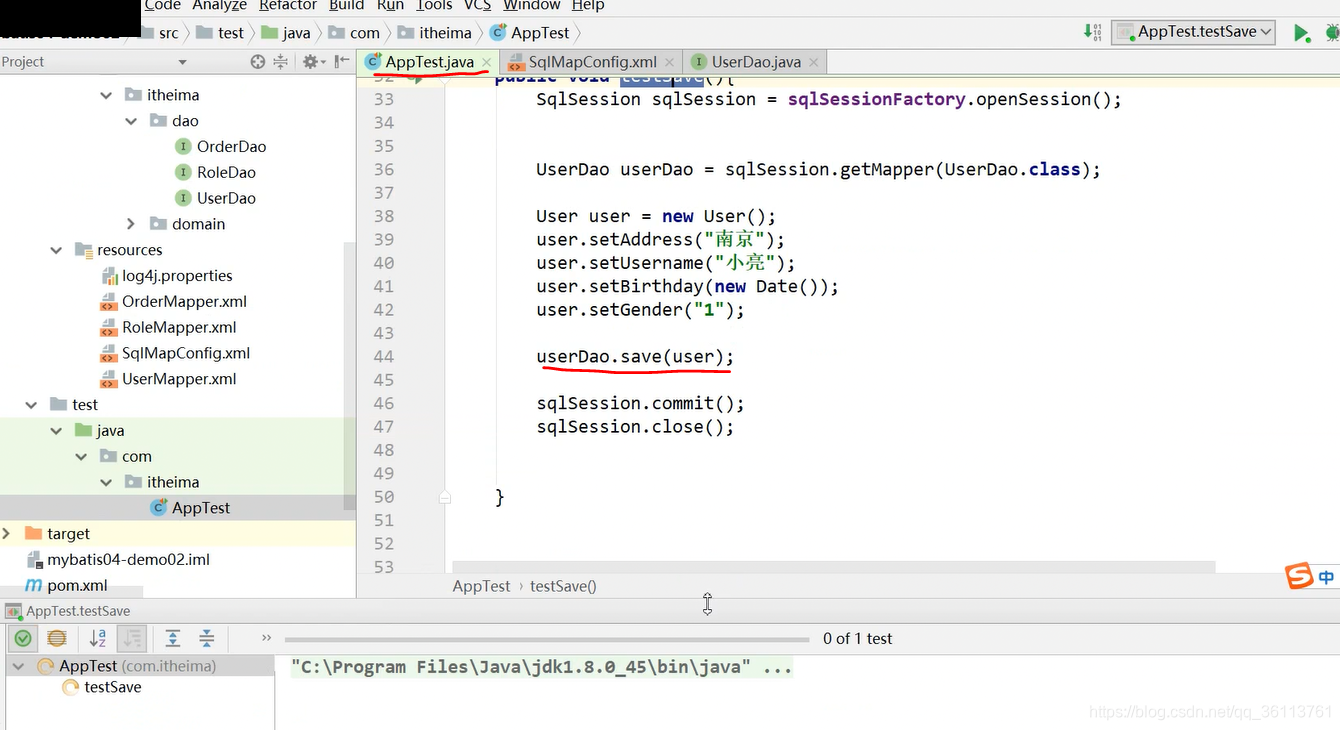This screenshot has height=730, width=1340.
Task: Select RoleDao interface in project tree
Action: pyautogui.click(x=226, y=173)
